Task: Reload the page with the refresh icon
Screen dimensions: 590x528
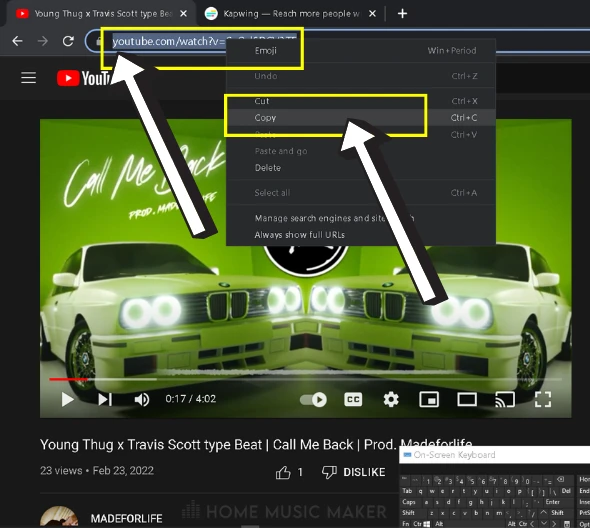Action: pyautogui.click(x=68, y=41)
